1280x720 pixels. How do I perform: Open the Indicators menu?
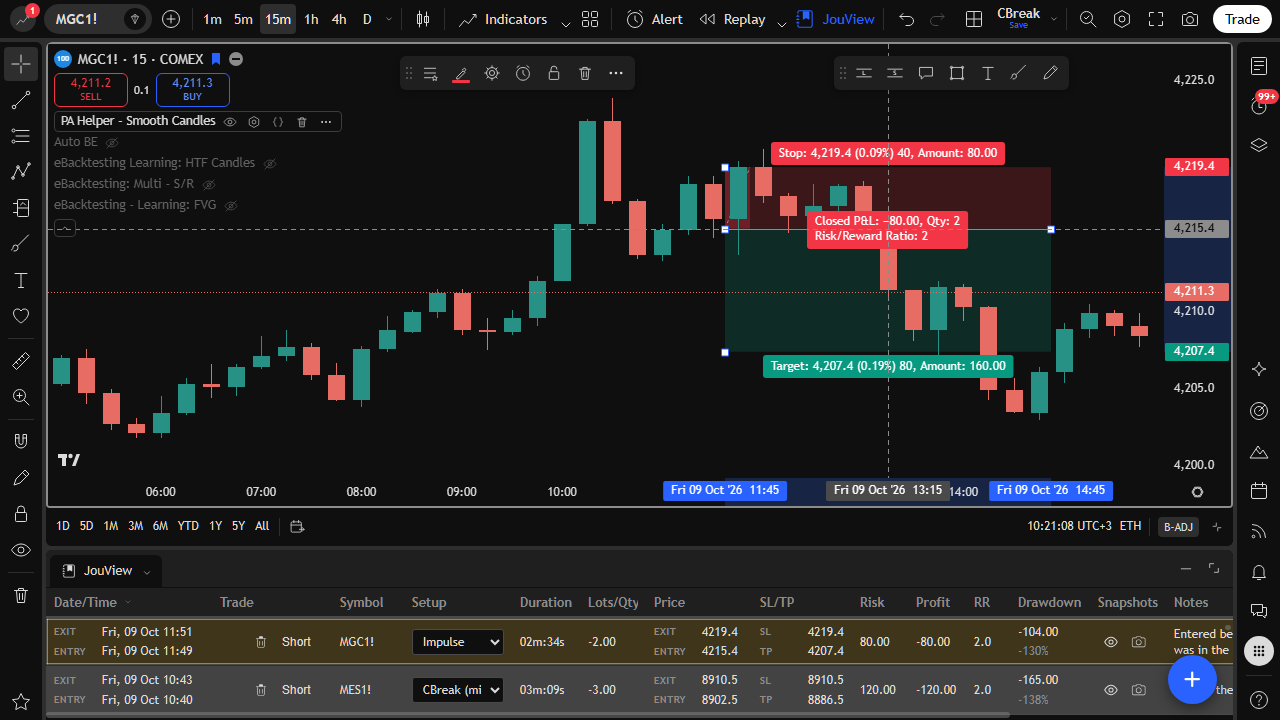click(503, 19)
